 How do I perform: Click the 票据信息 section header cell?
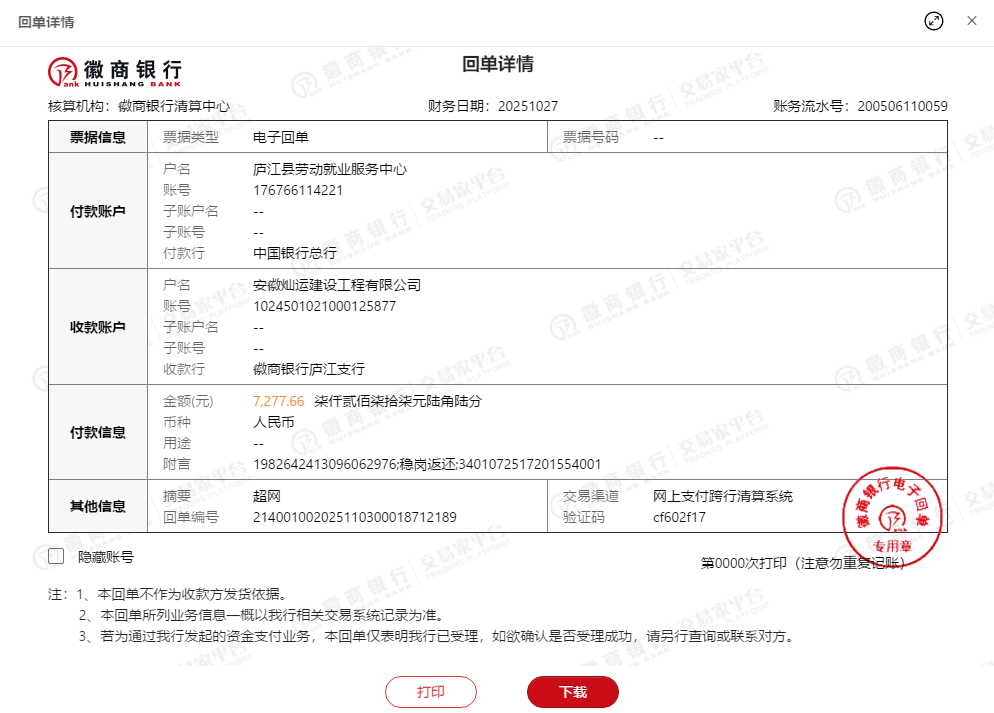97,137
